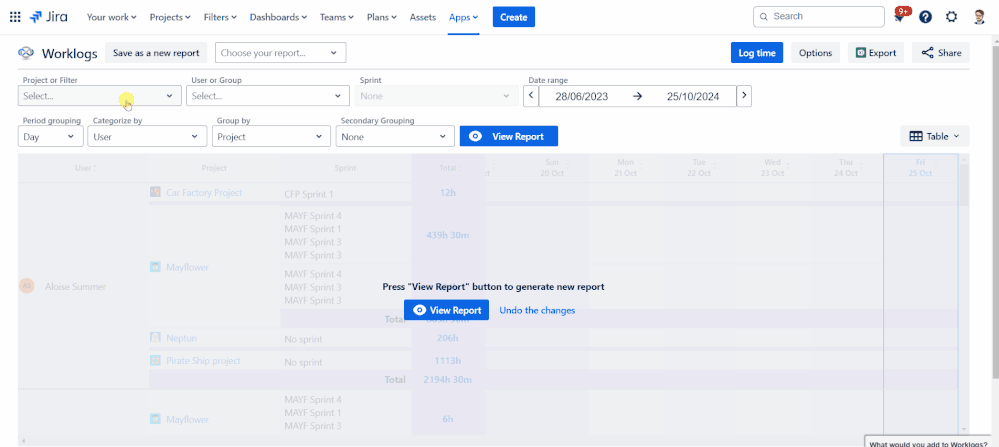Open the Period grouping Day dropdown
999x447 pixels.
[51, 136]
